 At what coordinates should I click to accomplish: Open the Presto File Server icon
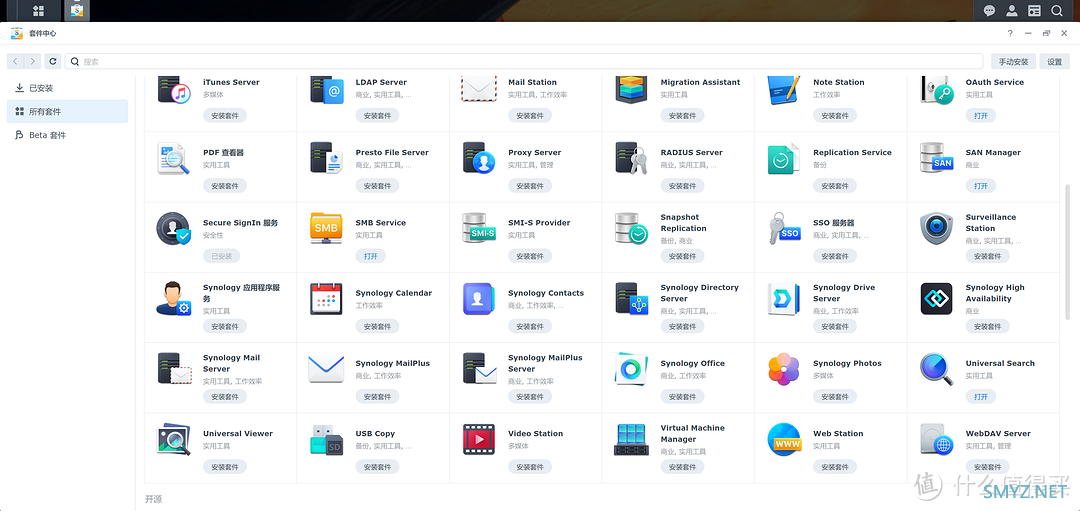[326, 158]
